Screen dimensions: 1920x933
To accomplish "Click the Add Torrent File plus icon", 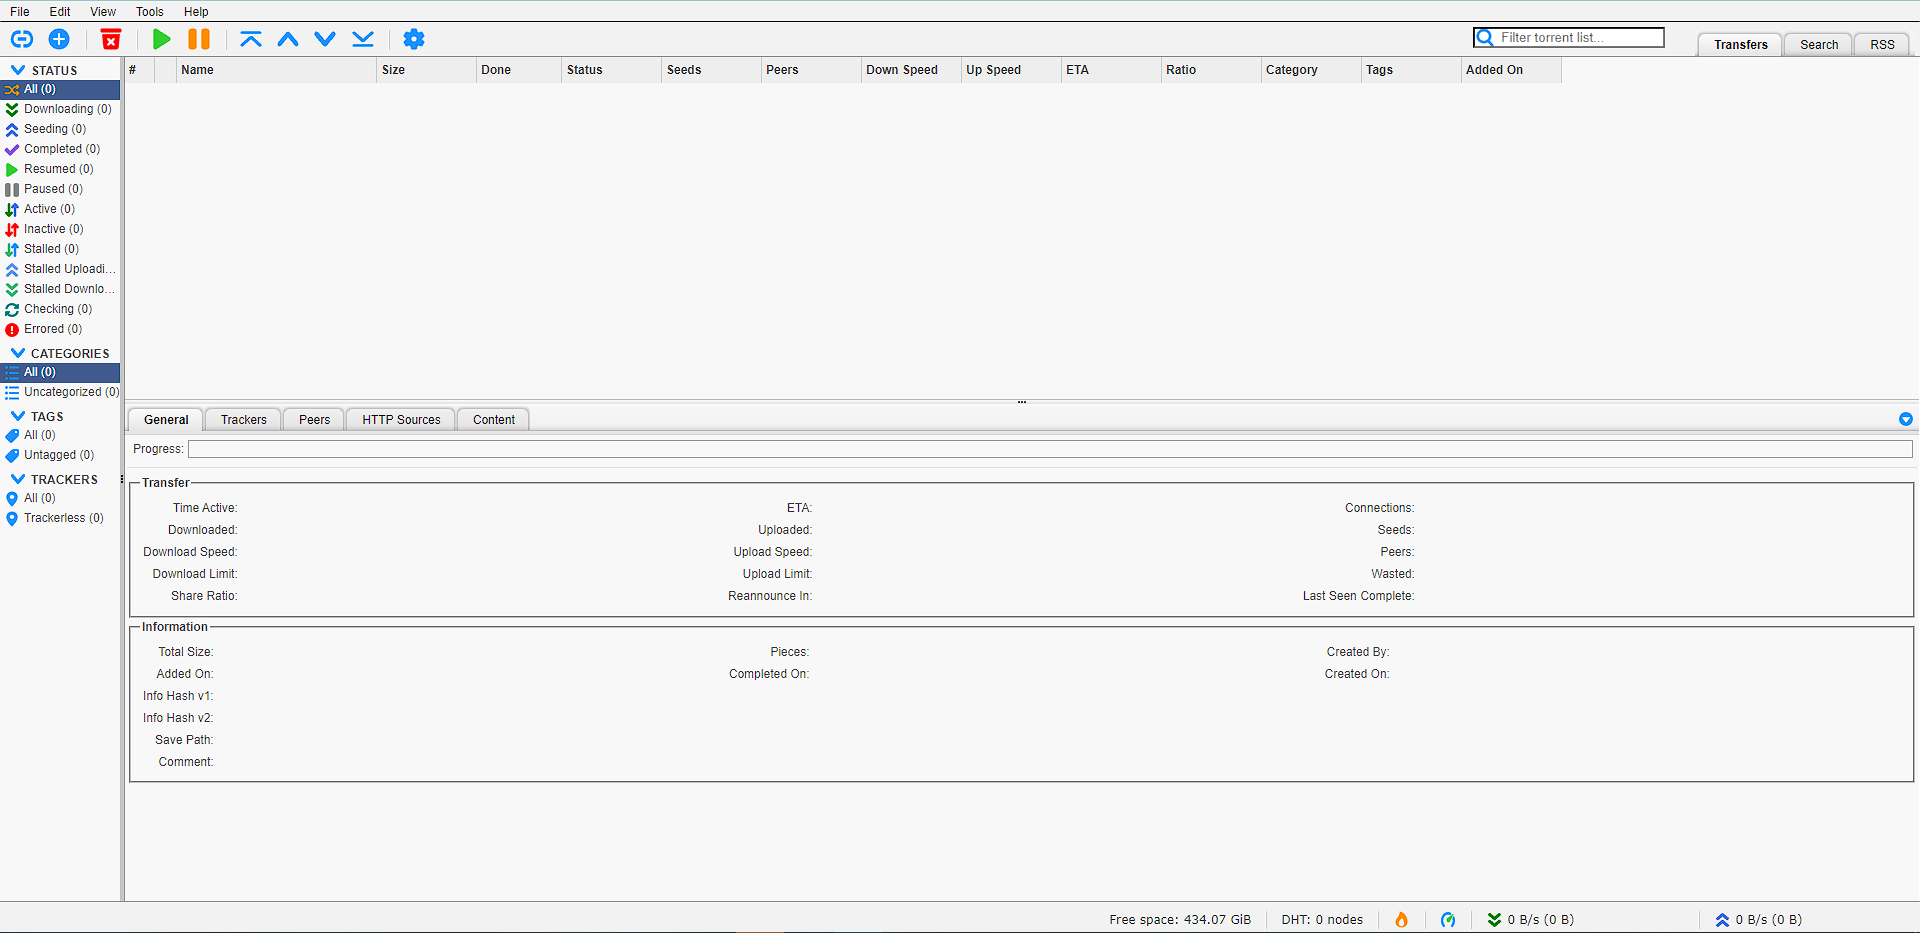I will tap(59, 39).
